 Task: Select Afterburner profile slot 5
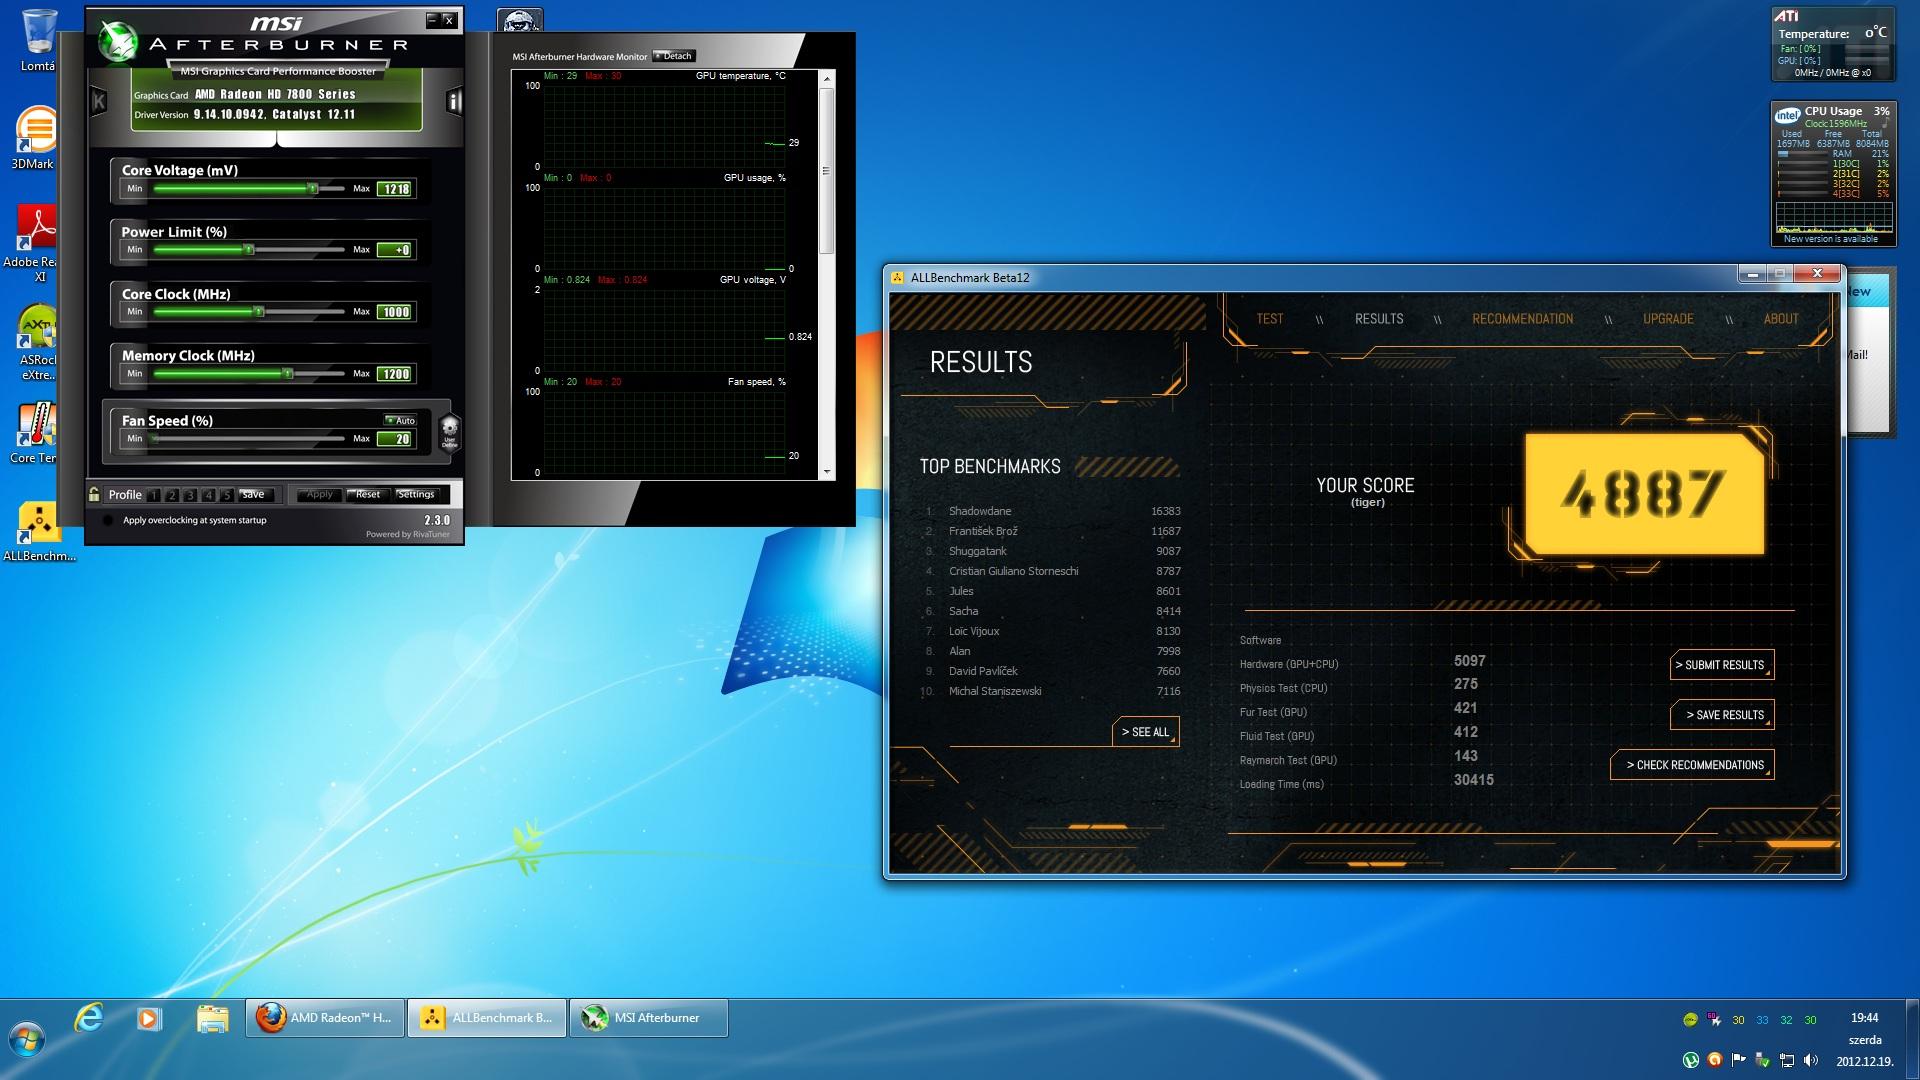pos(226,495)
